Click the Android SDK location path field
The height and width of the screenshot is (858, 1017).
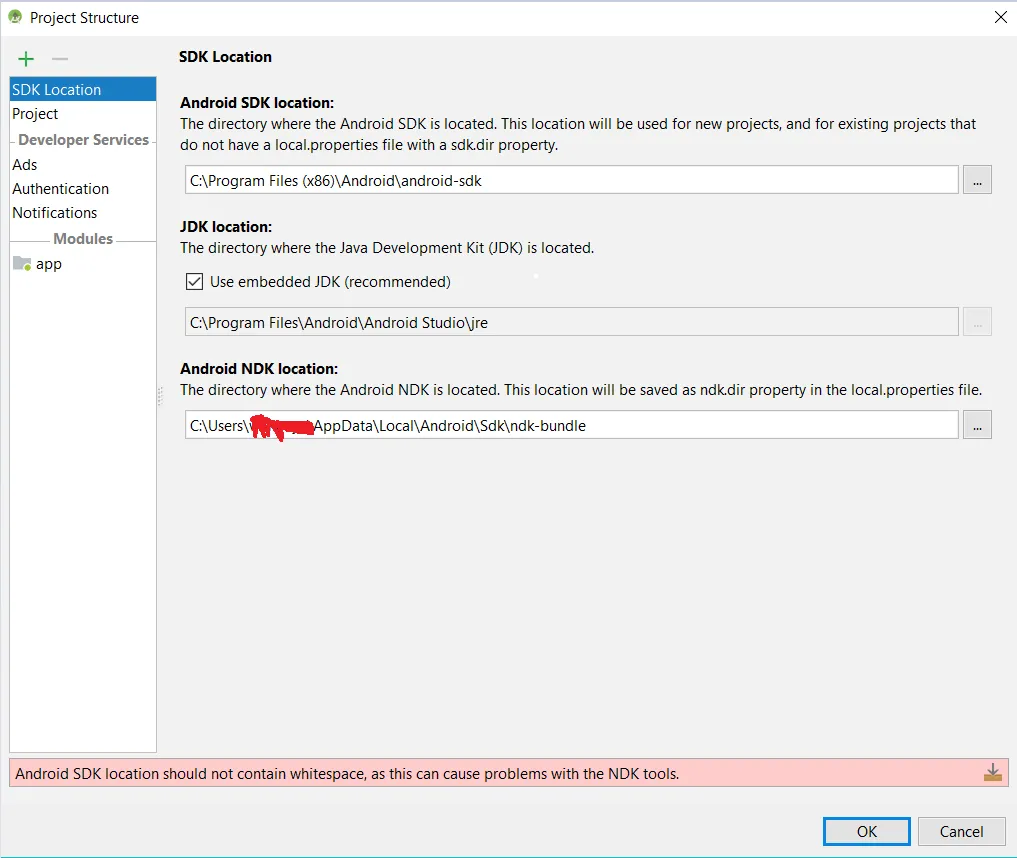coord(571,180)
